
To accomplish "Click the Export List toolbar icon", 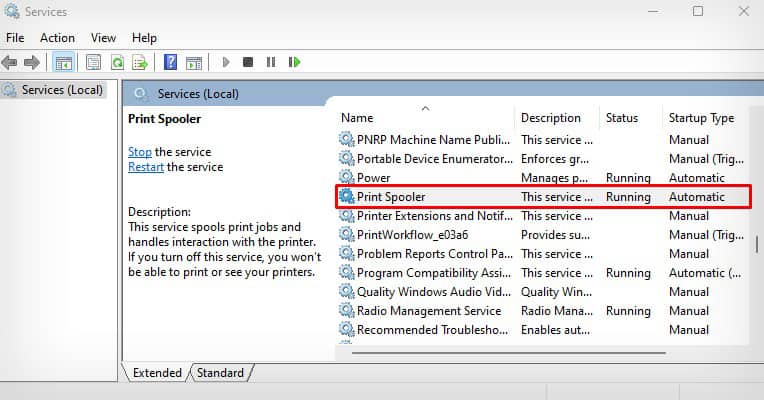I will [140, 62].
